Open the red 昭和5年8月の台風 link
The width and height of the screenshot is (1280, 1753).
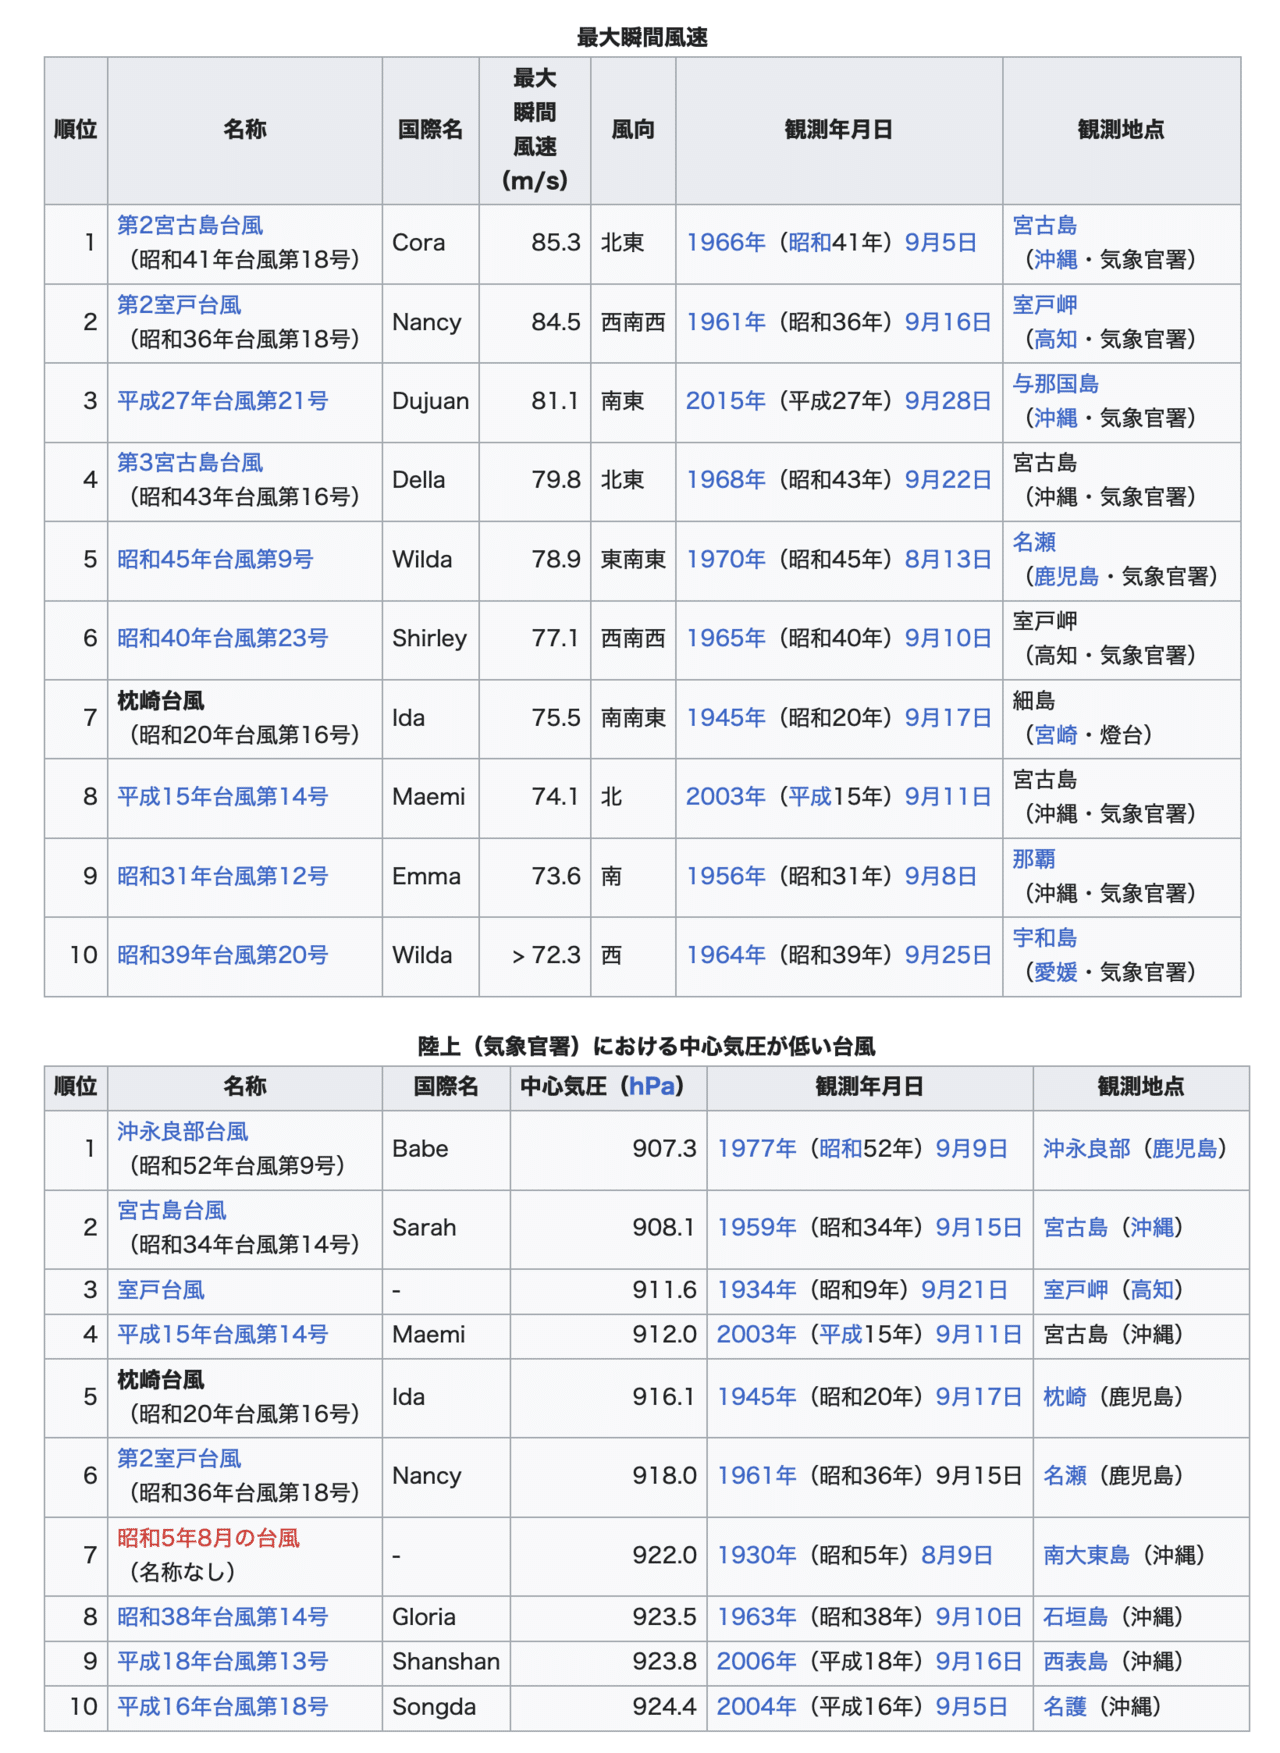(208, 1538)
